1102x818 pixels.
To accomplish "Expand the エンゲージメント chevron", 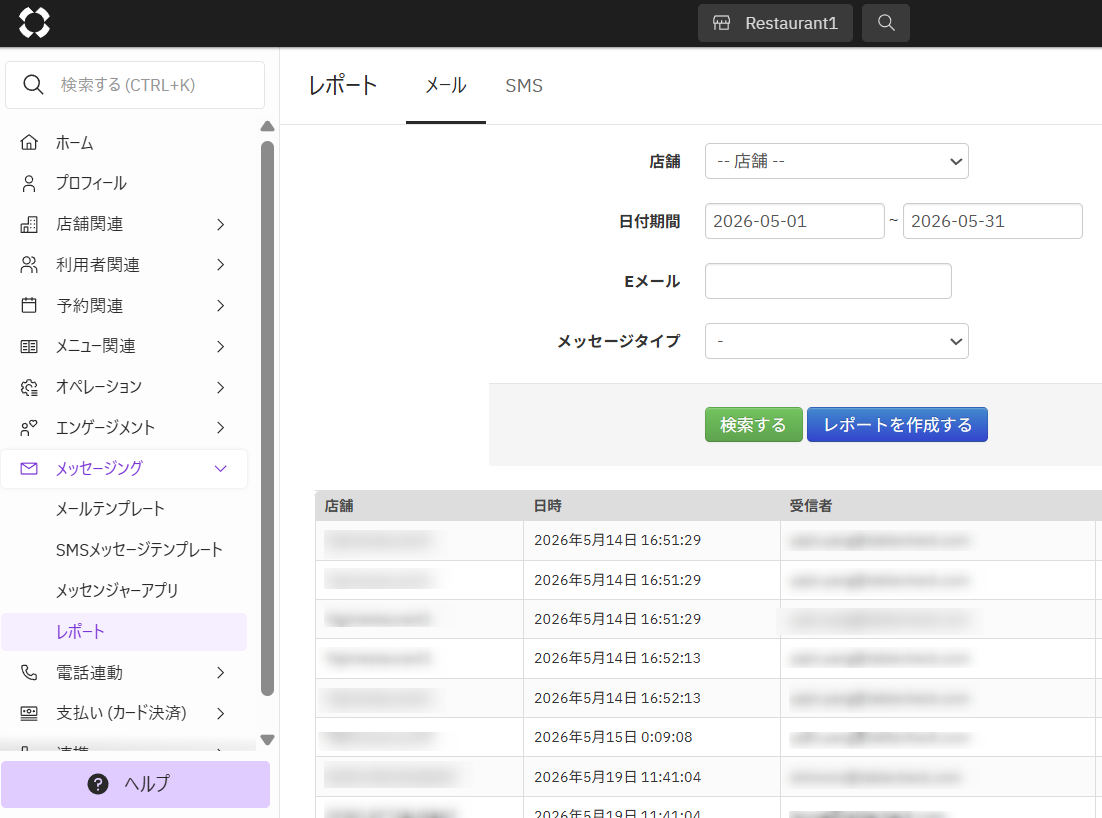I will coord(221,427).
